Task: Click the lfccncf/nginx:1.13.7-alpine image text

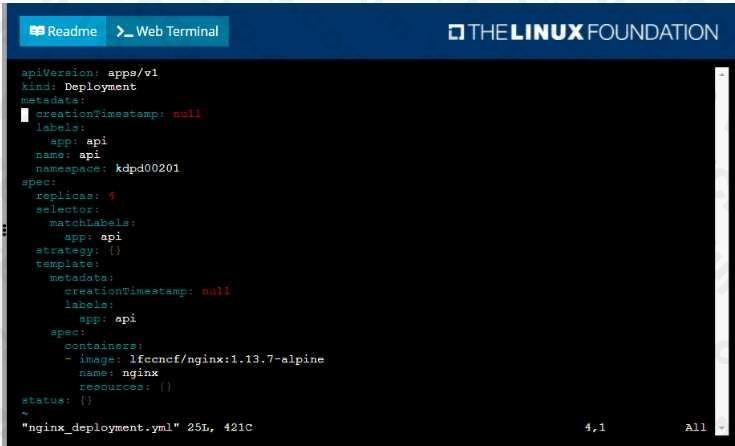Action: [227, 359]
